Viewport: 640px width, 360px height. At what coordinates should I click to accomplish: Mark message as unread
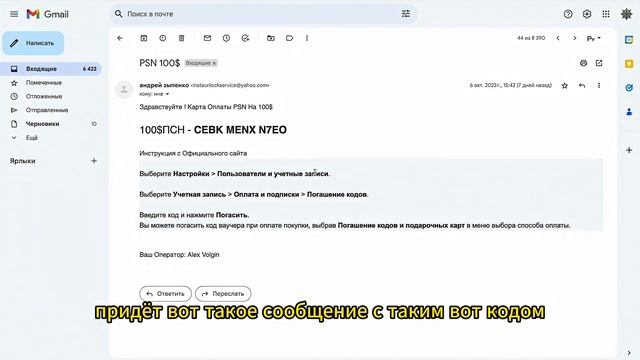[x=207, y=38]
